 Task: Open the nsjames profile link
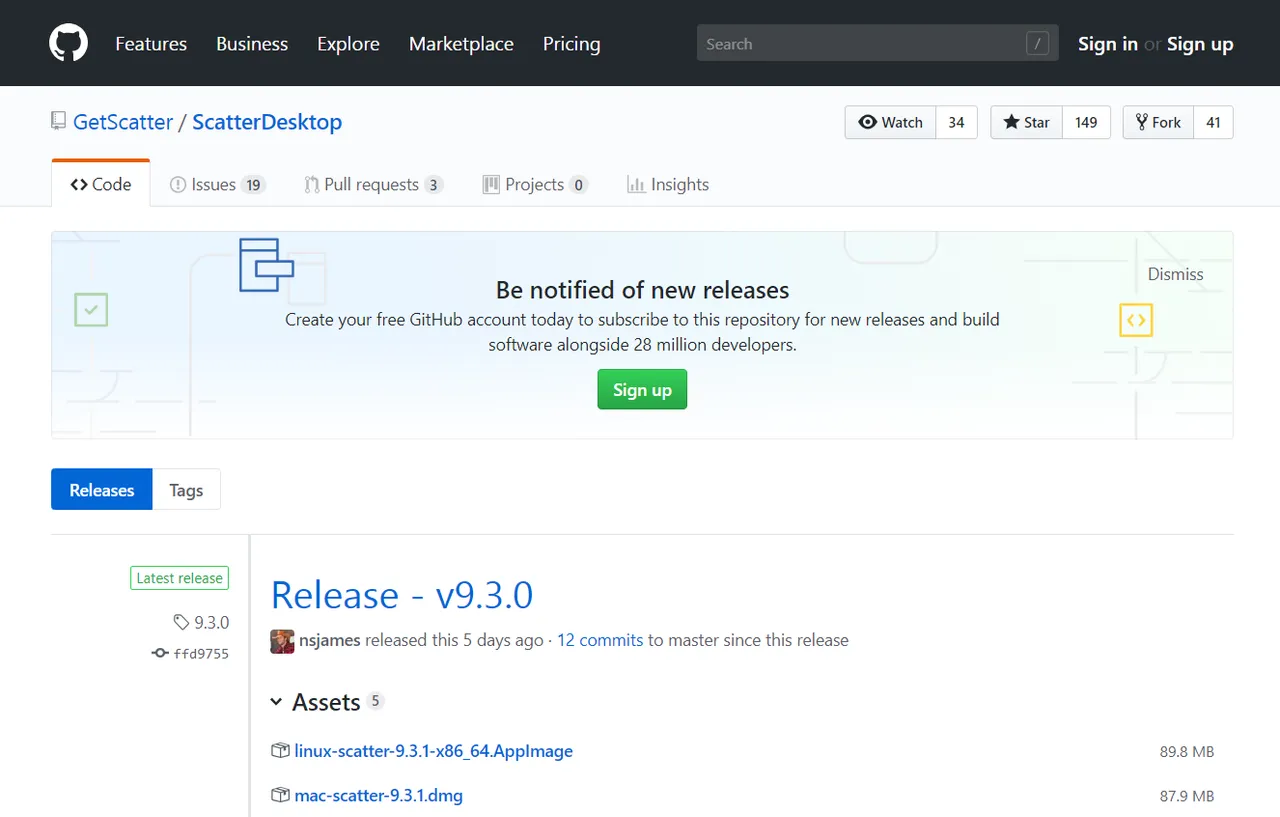[330, 640]
